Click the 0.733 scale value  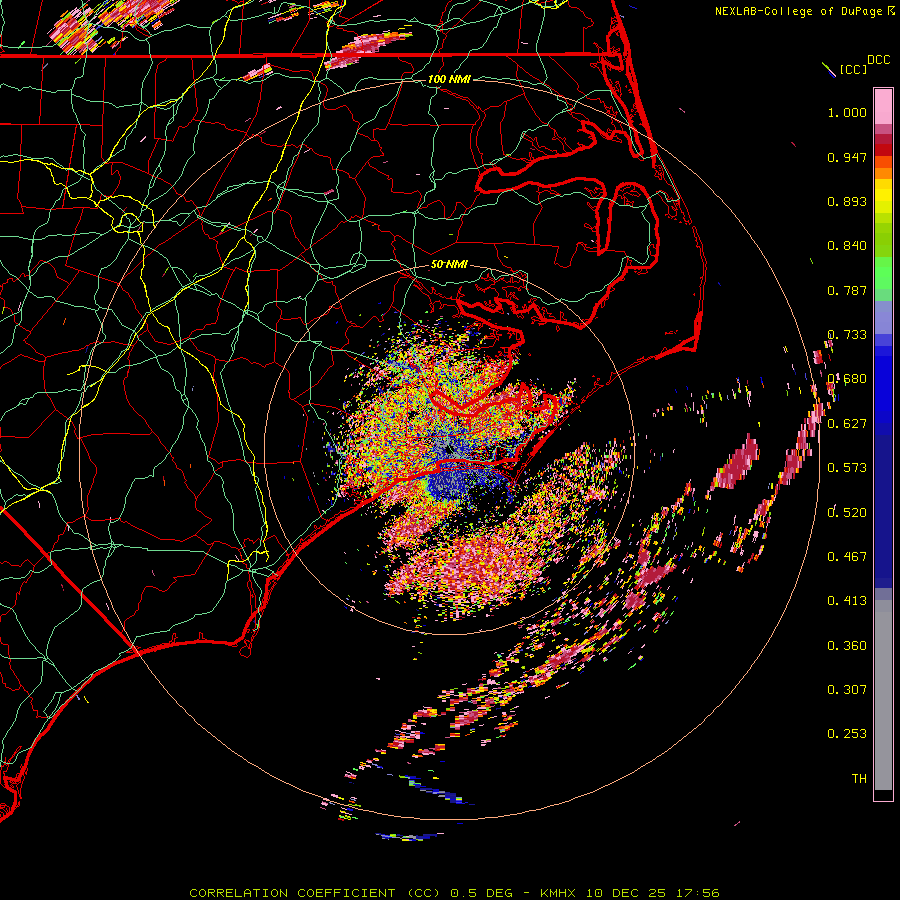pos(847,335)
